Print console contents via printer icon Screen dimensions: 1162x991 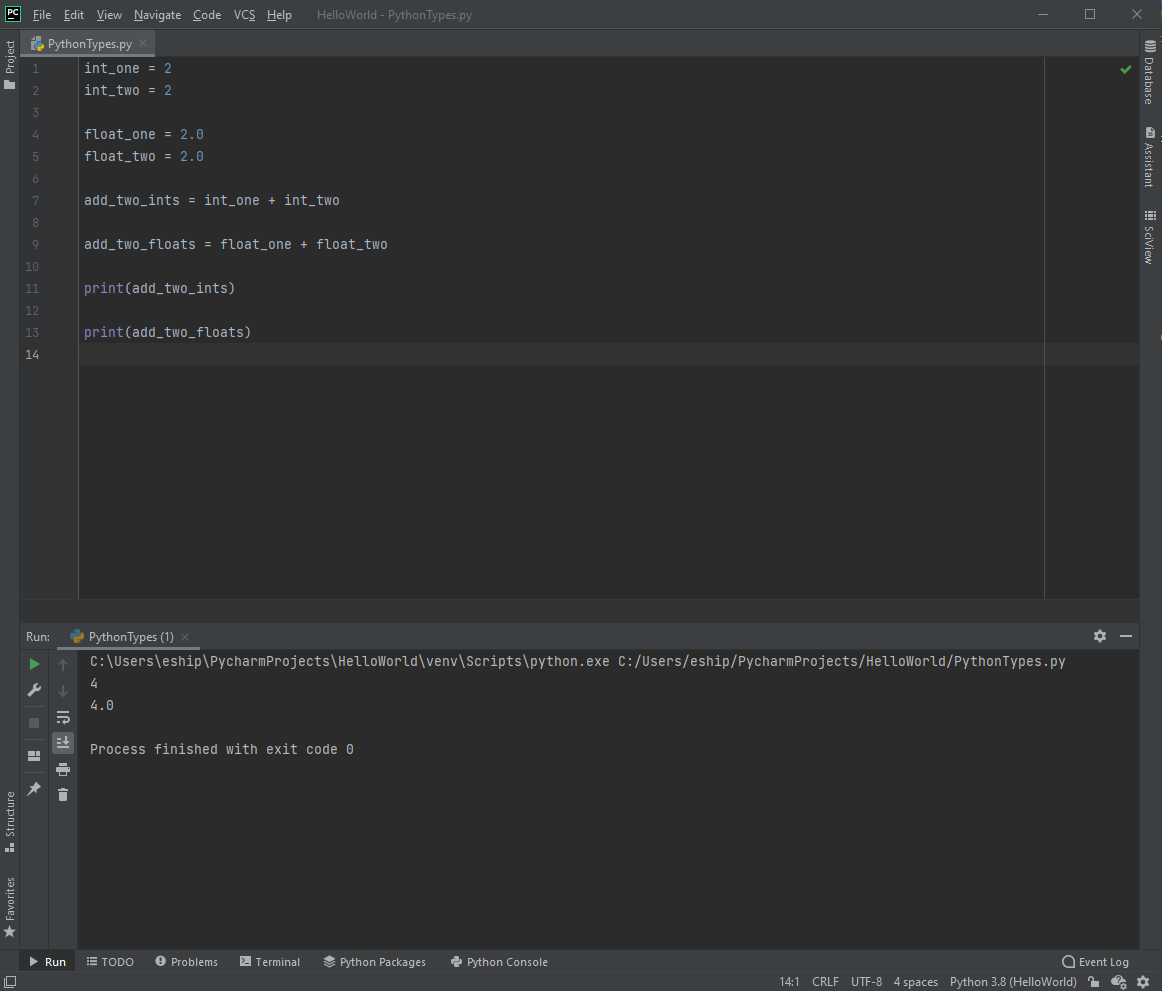(62, 768)
